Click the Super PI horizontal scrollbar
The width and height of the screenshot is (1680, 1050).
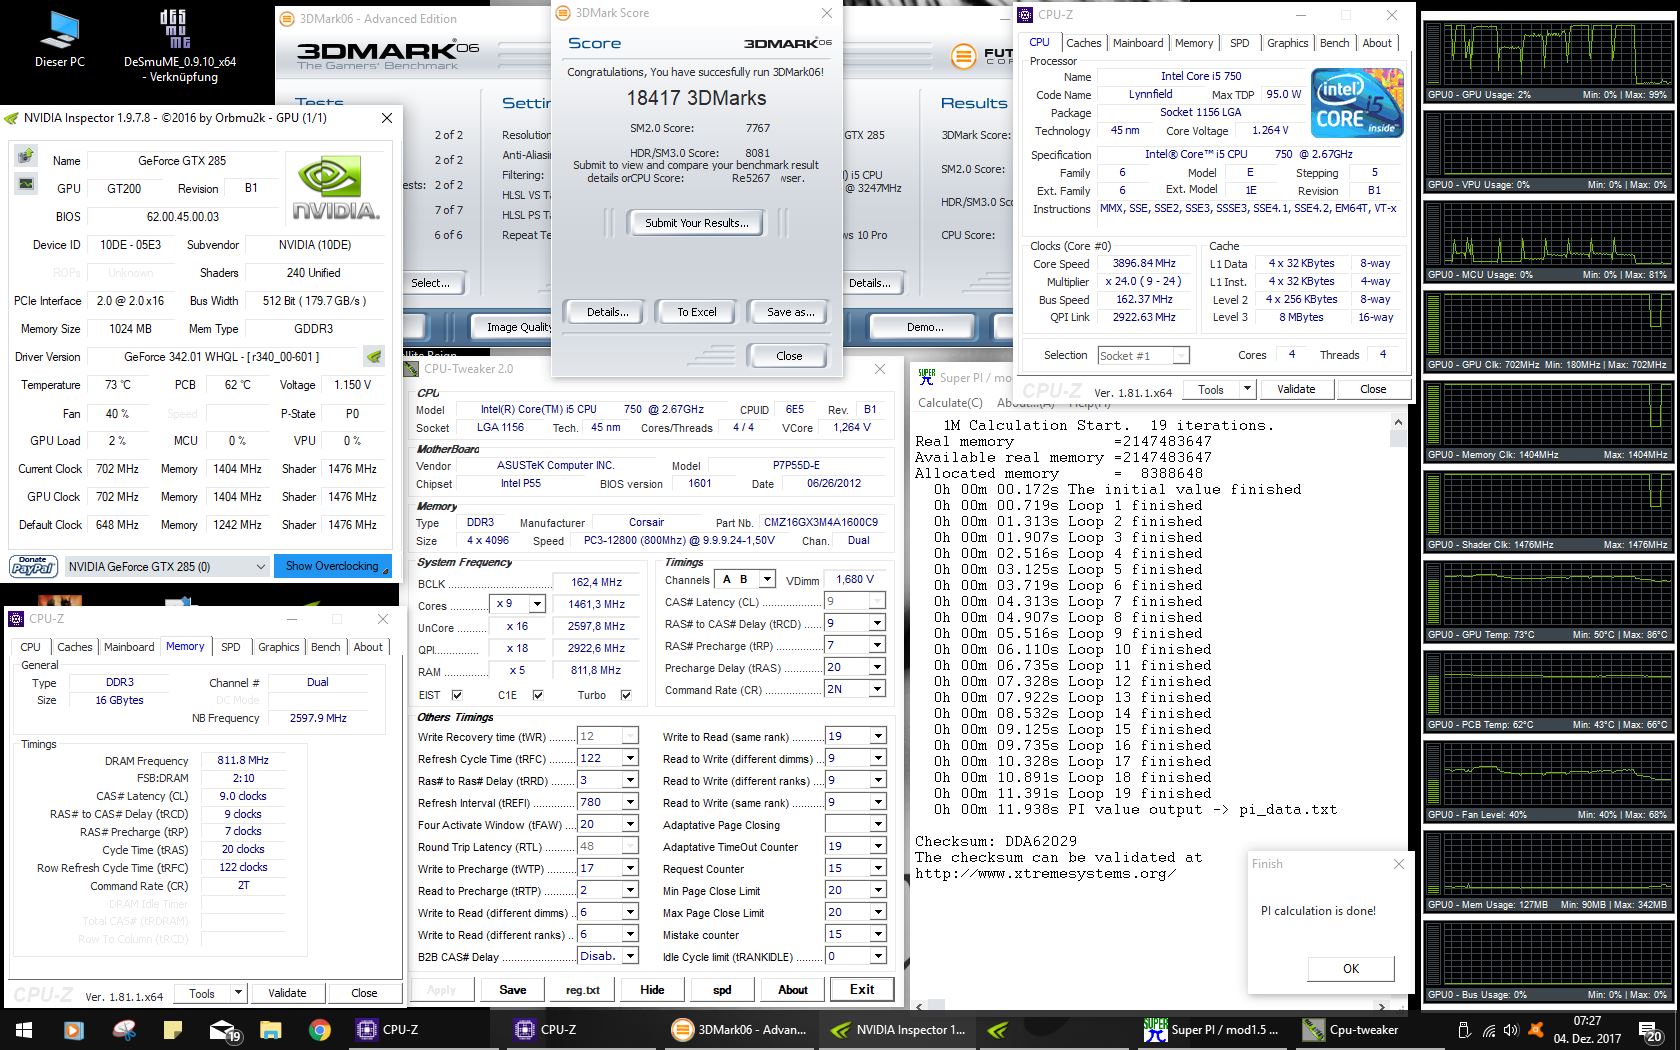point(1150,1006)
